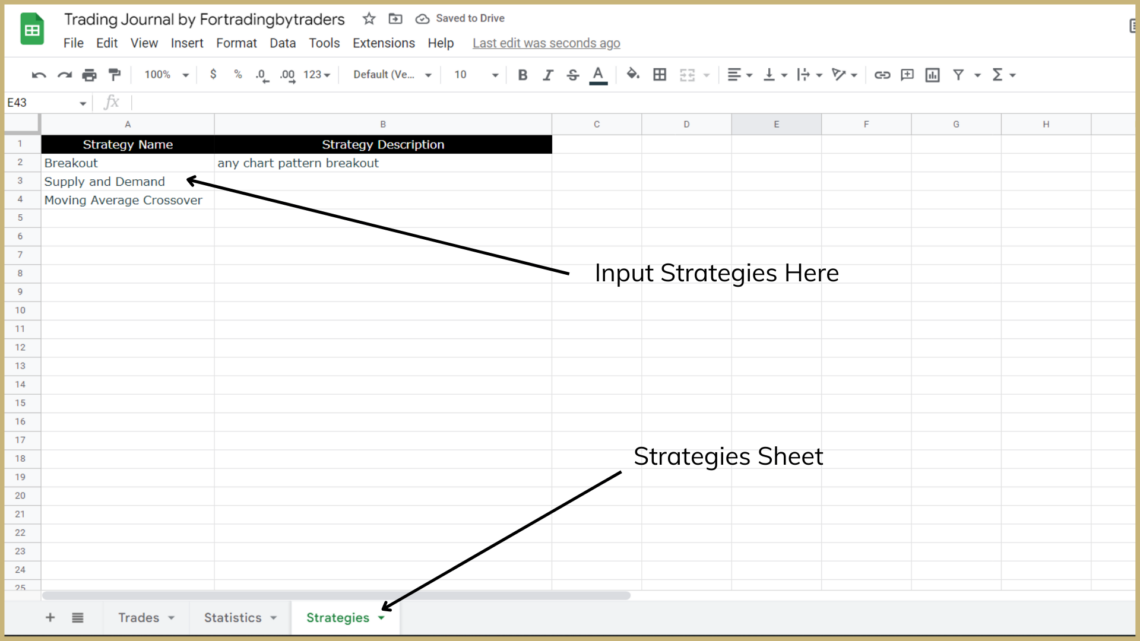Click the Decrease decimal places icon
This screenshot has width=1140, height=641.
point(261,74)
